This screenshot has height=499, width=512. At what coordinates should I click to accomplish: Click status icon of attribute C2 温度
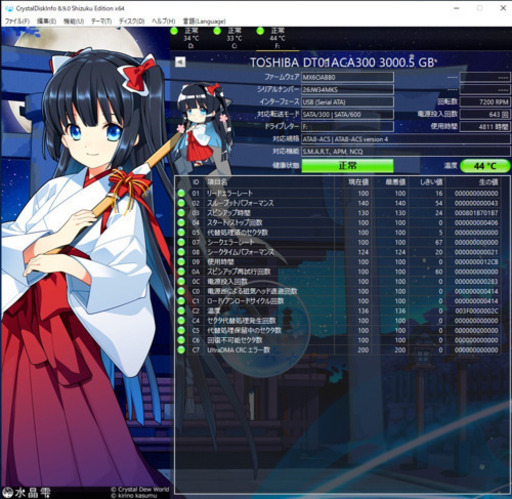[x=181, y=311]
